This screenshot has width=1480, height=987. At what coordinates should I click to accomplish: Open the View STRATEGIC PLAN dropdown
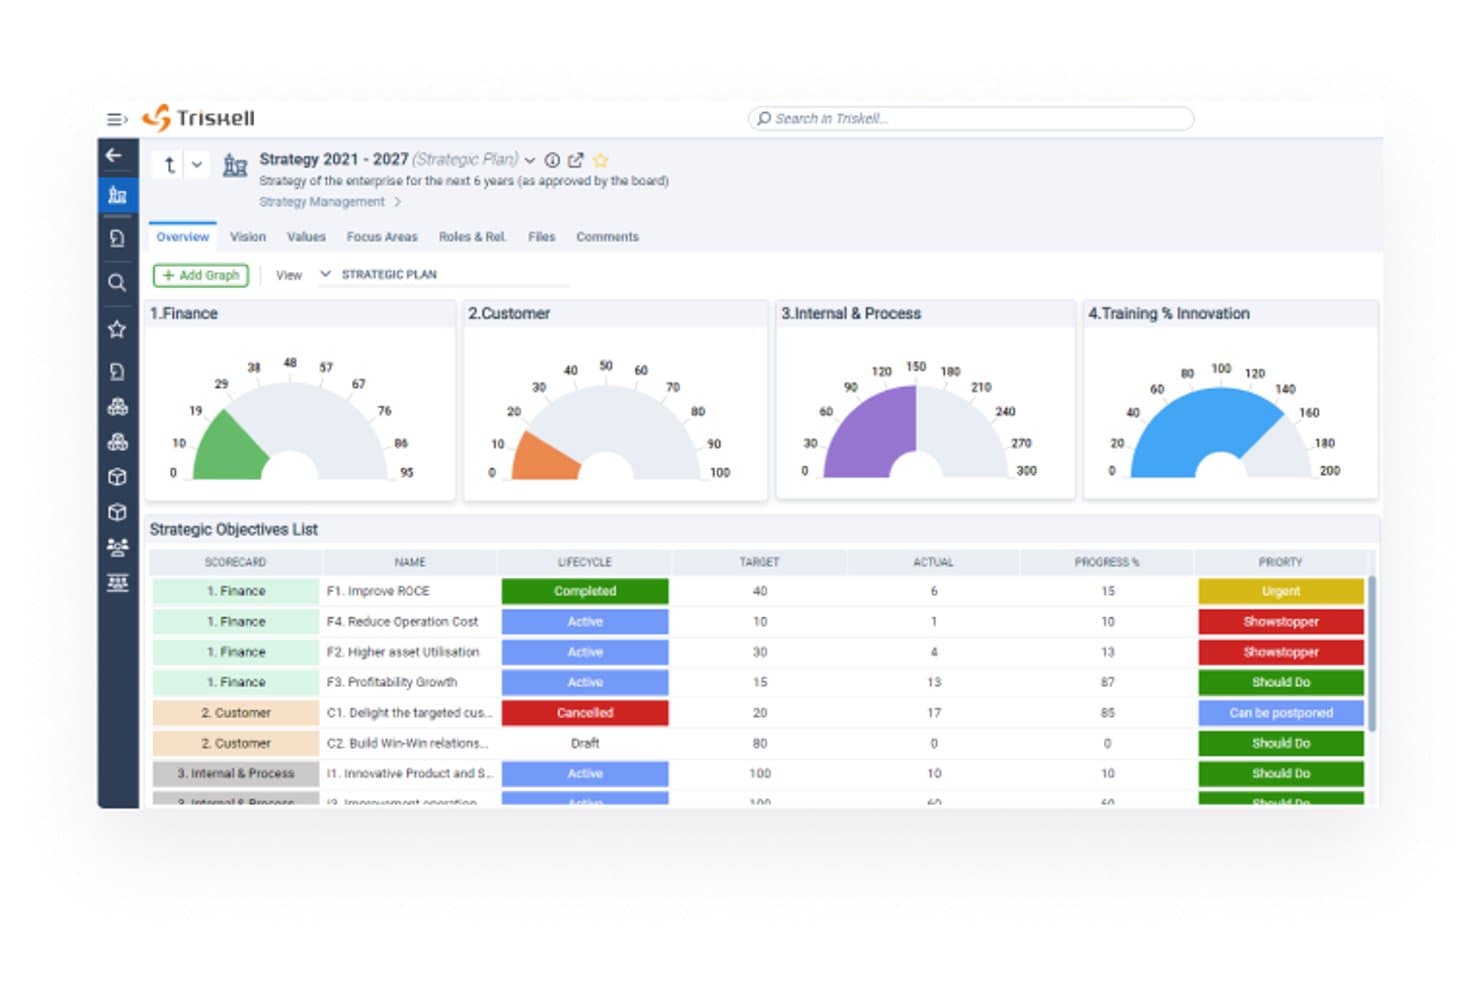[442, 274]
